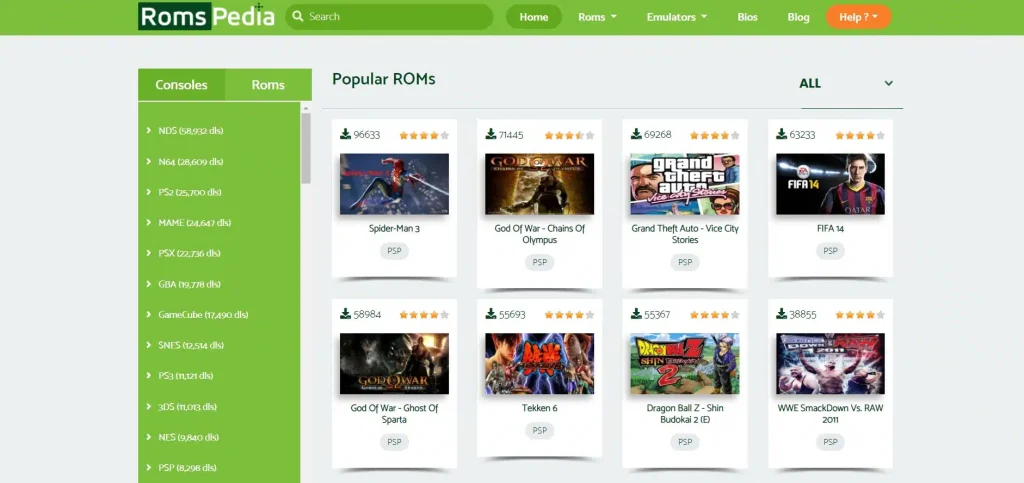The width and height of the screenshot is (1024, 483).
Task: Click the search magnifier icon
Action: pyautogui.click(x=298, y=16)
